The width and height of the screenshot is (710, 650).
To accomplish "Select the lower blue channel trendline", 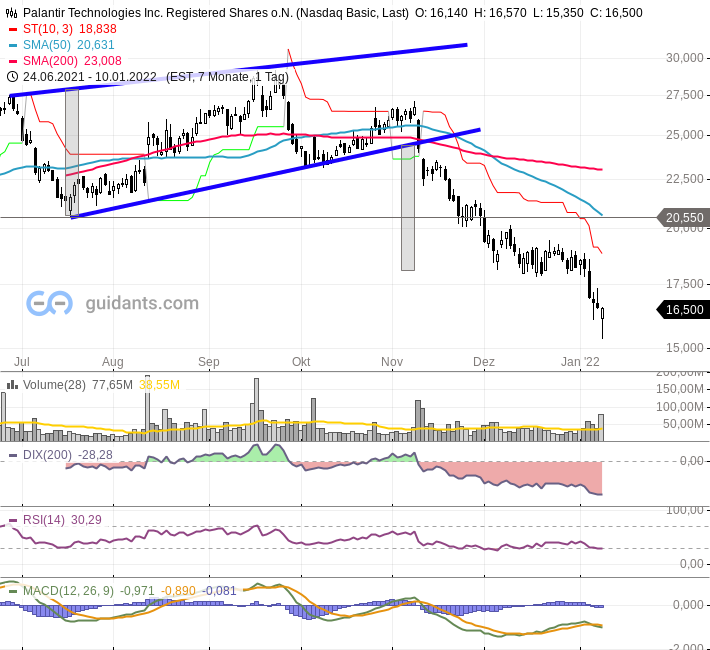I will tap(275, 174).
